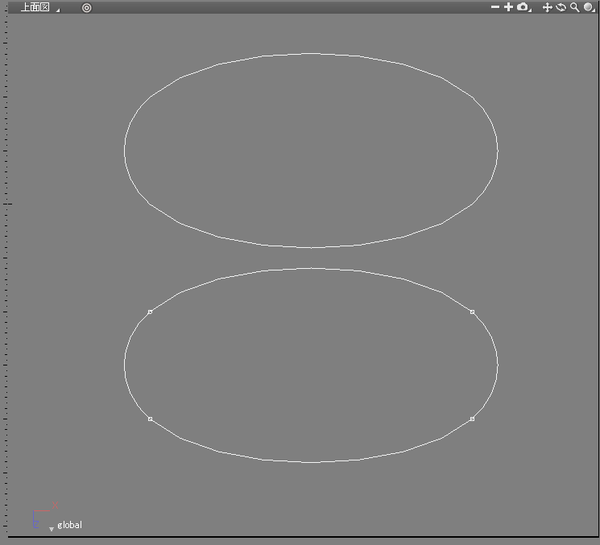Open the shading sphere display menu
600x545 pixels.
588,7
